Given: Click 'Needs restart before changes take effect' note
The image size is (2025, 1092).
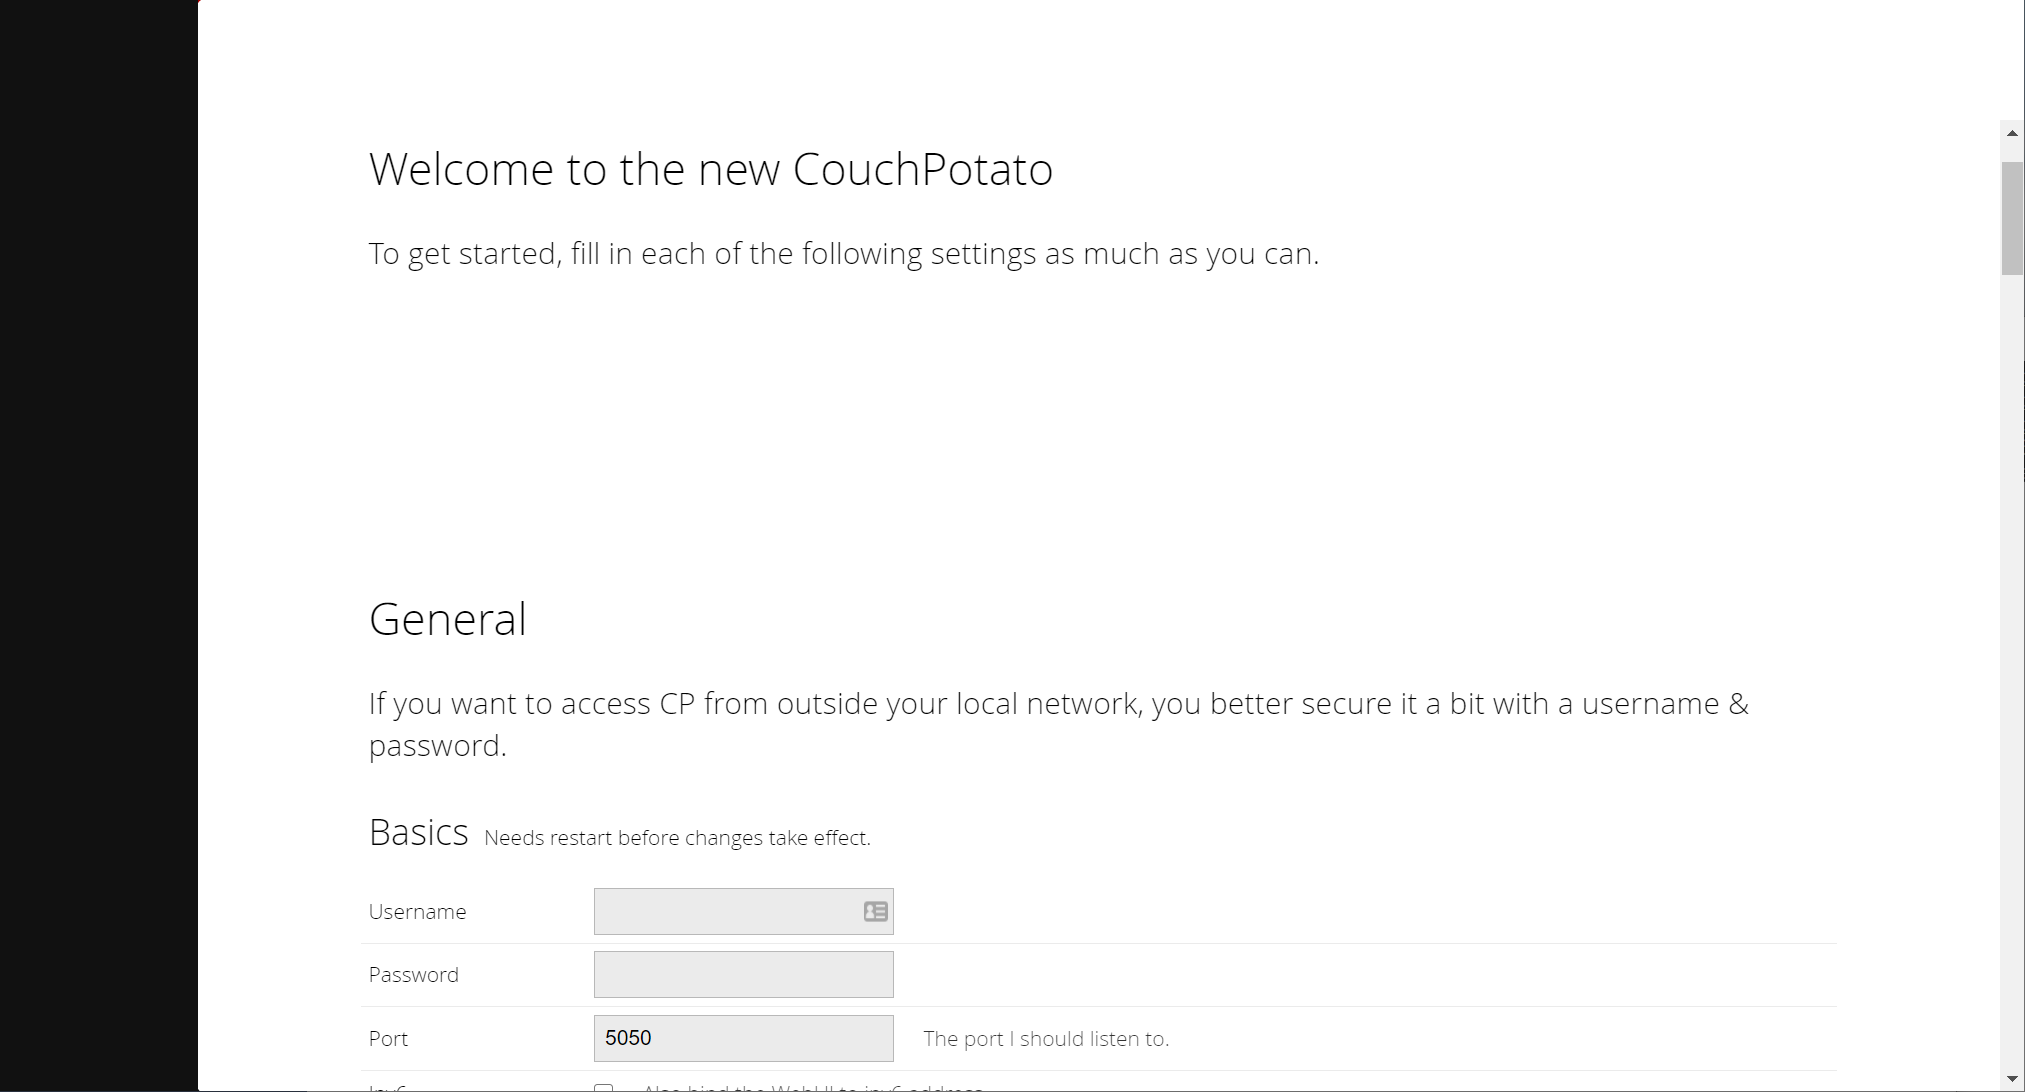Looking at the screenshot, I should coord(677,838).
